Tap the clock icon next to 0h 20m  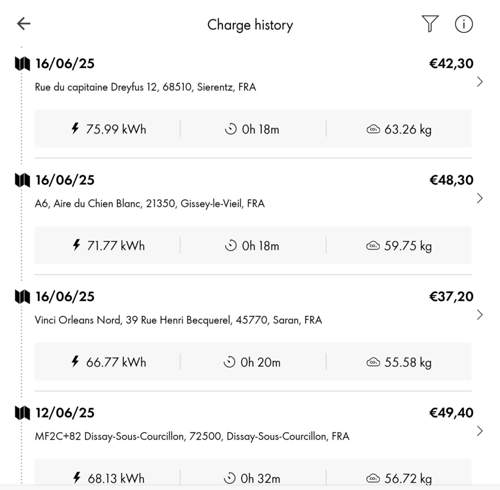click(x=229, y=362)
